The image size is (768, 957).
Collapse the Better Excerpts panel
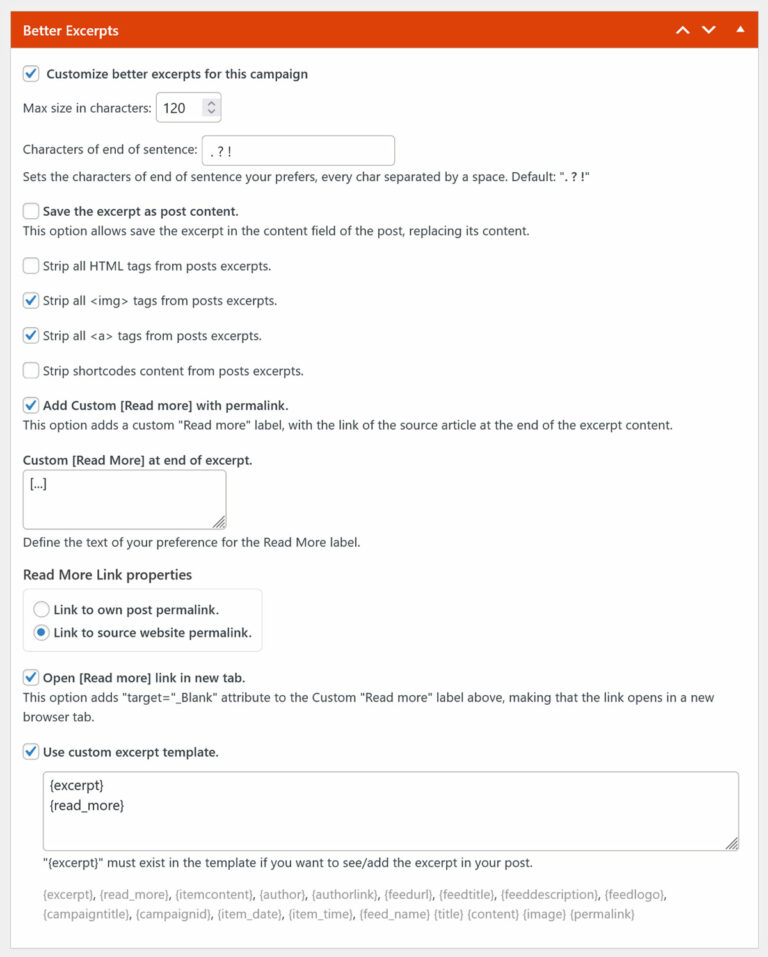(x=739, y=31)
